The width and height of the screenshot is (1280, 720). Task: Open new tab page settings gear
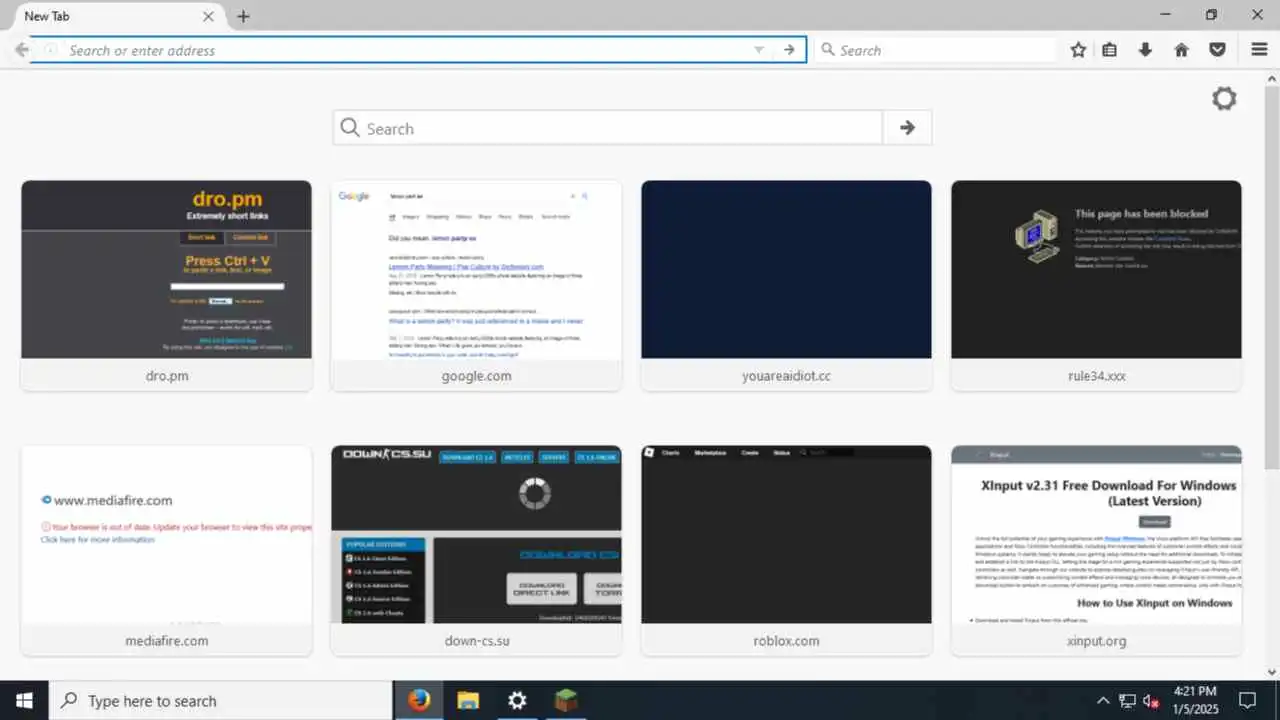point(1224,98)
